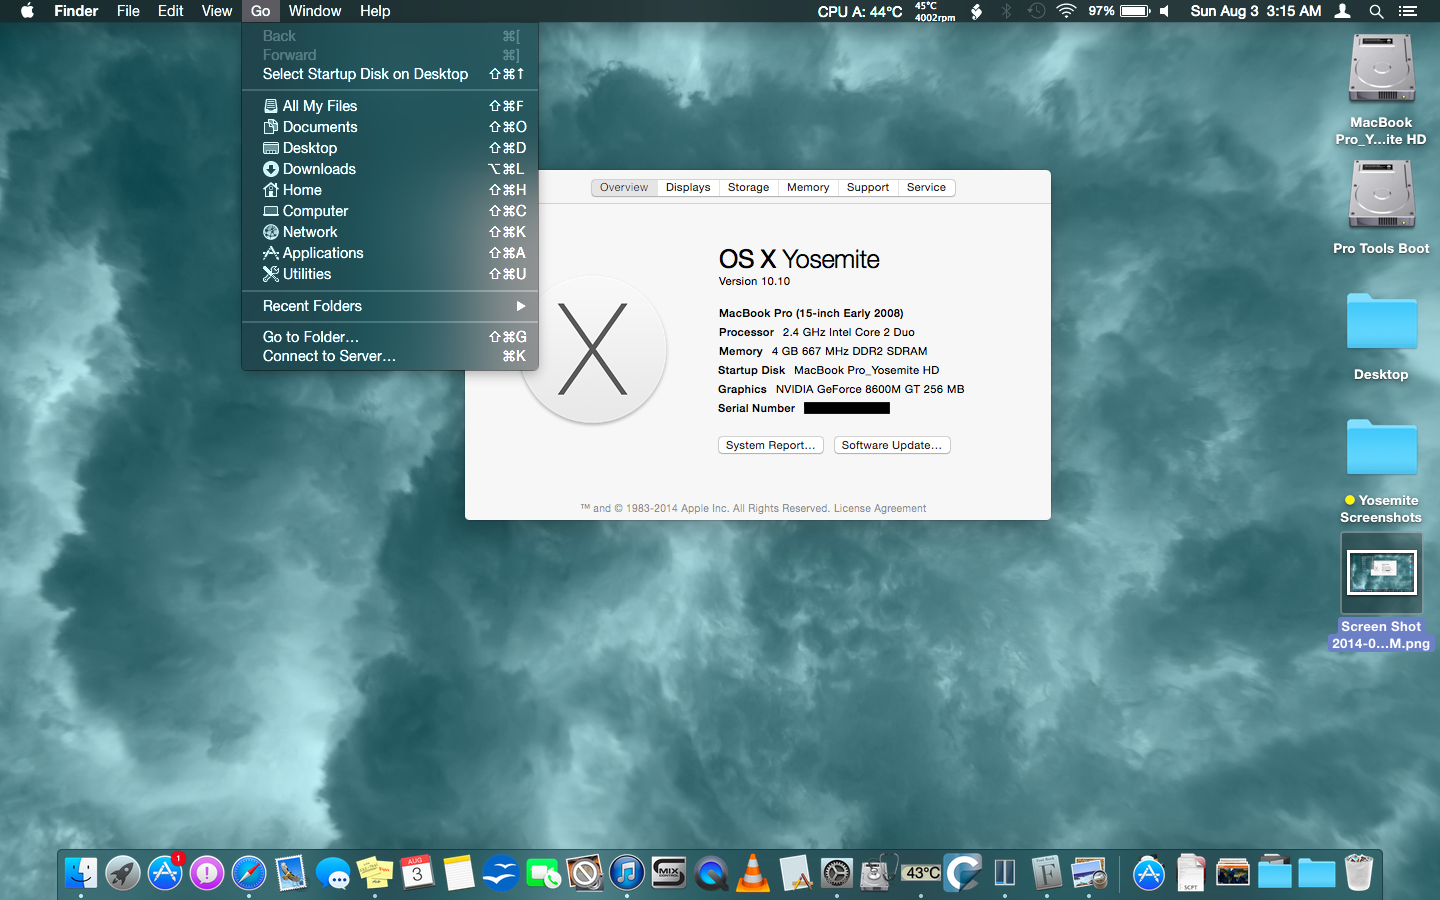Open the Window menu in menu bar
The width and height of the screenshot is (1440, 900).
[315, 11]
